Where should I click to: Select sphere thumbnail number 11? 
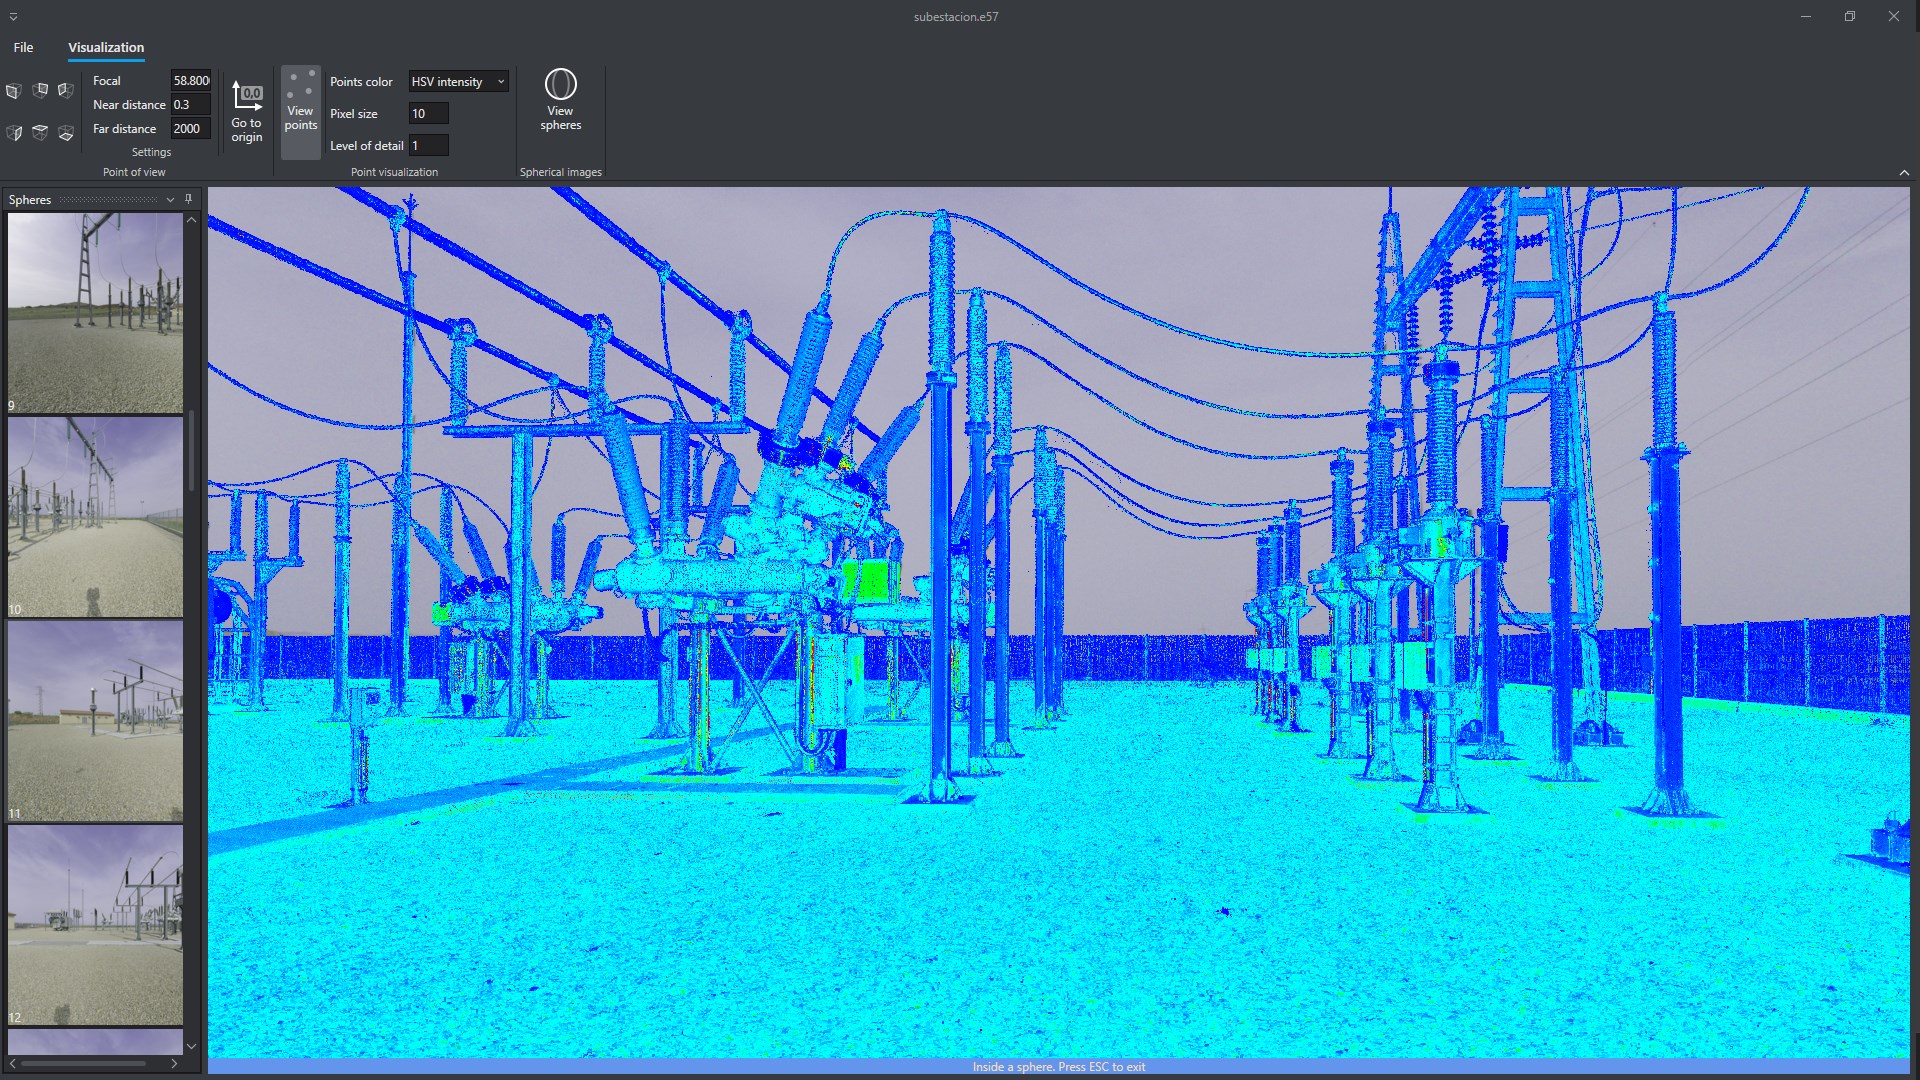tap(95, 720)
